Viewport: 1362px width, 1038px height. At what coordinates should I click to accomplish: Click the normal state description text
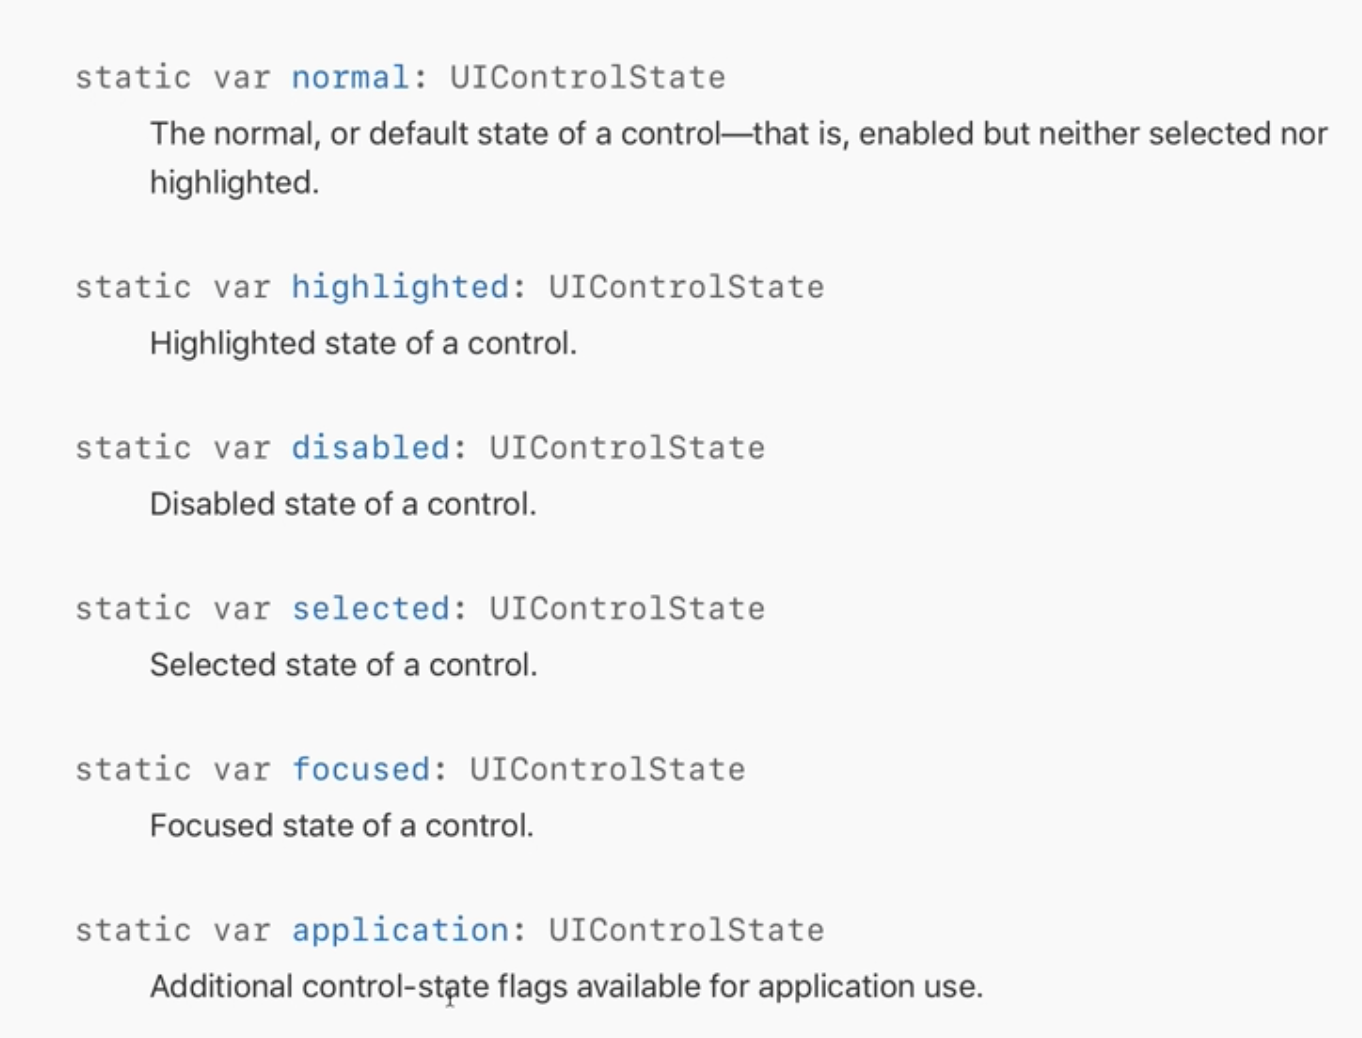click(738, 158)
